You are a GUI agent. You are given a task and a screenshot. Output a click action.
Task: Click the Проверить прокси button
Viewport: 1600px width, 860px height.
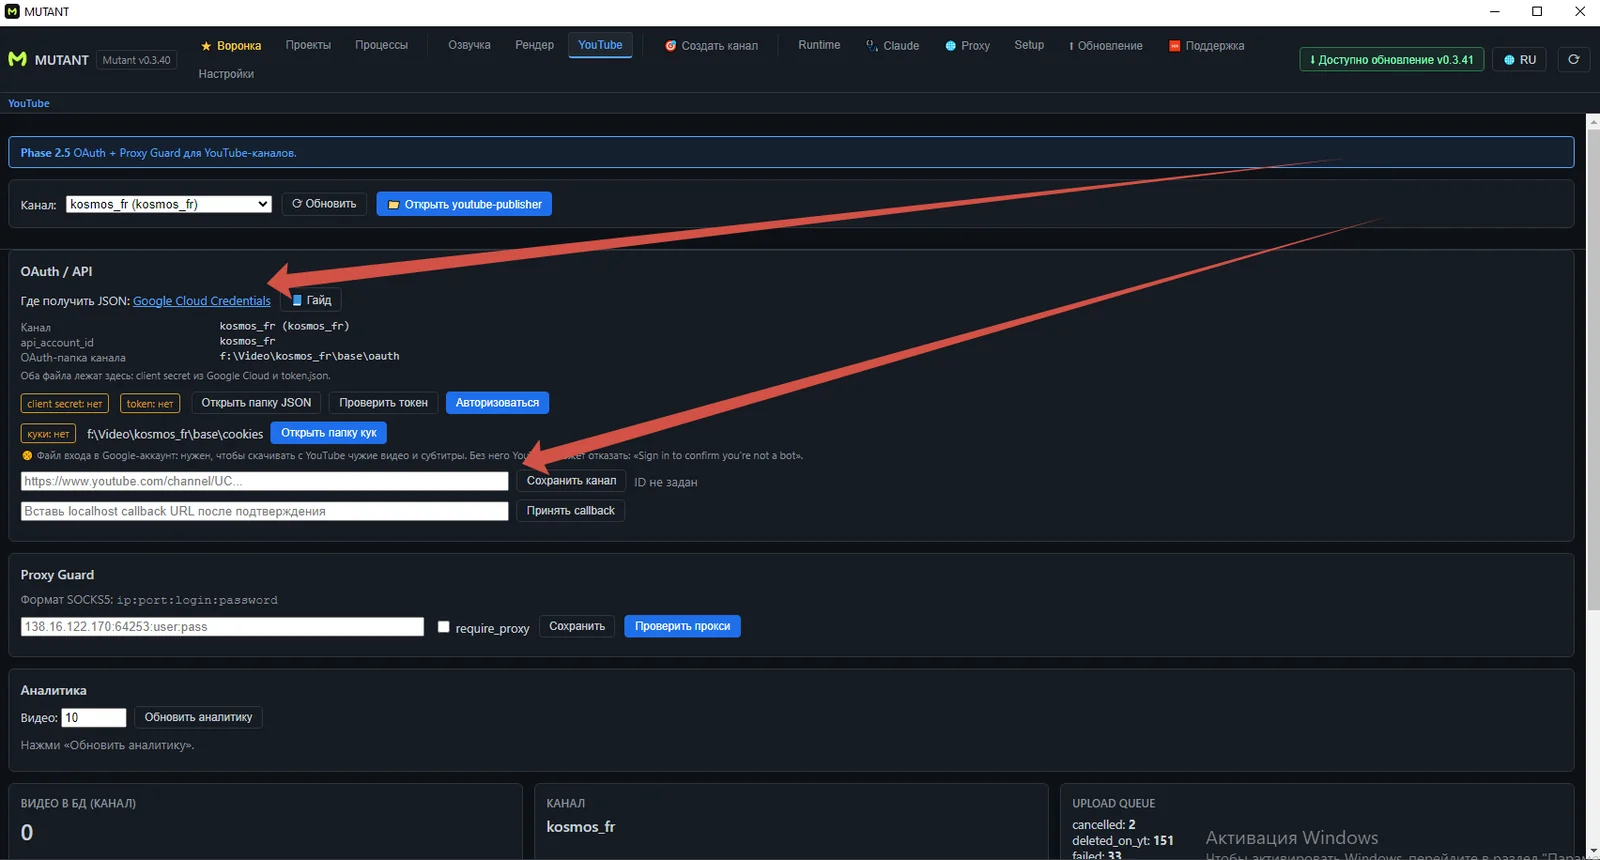(682, 627)
